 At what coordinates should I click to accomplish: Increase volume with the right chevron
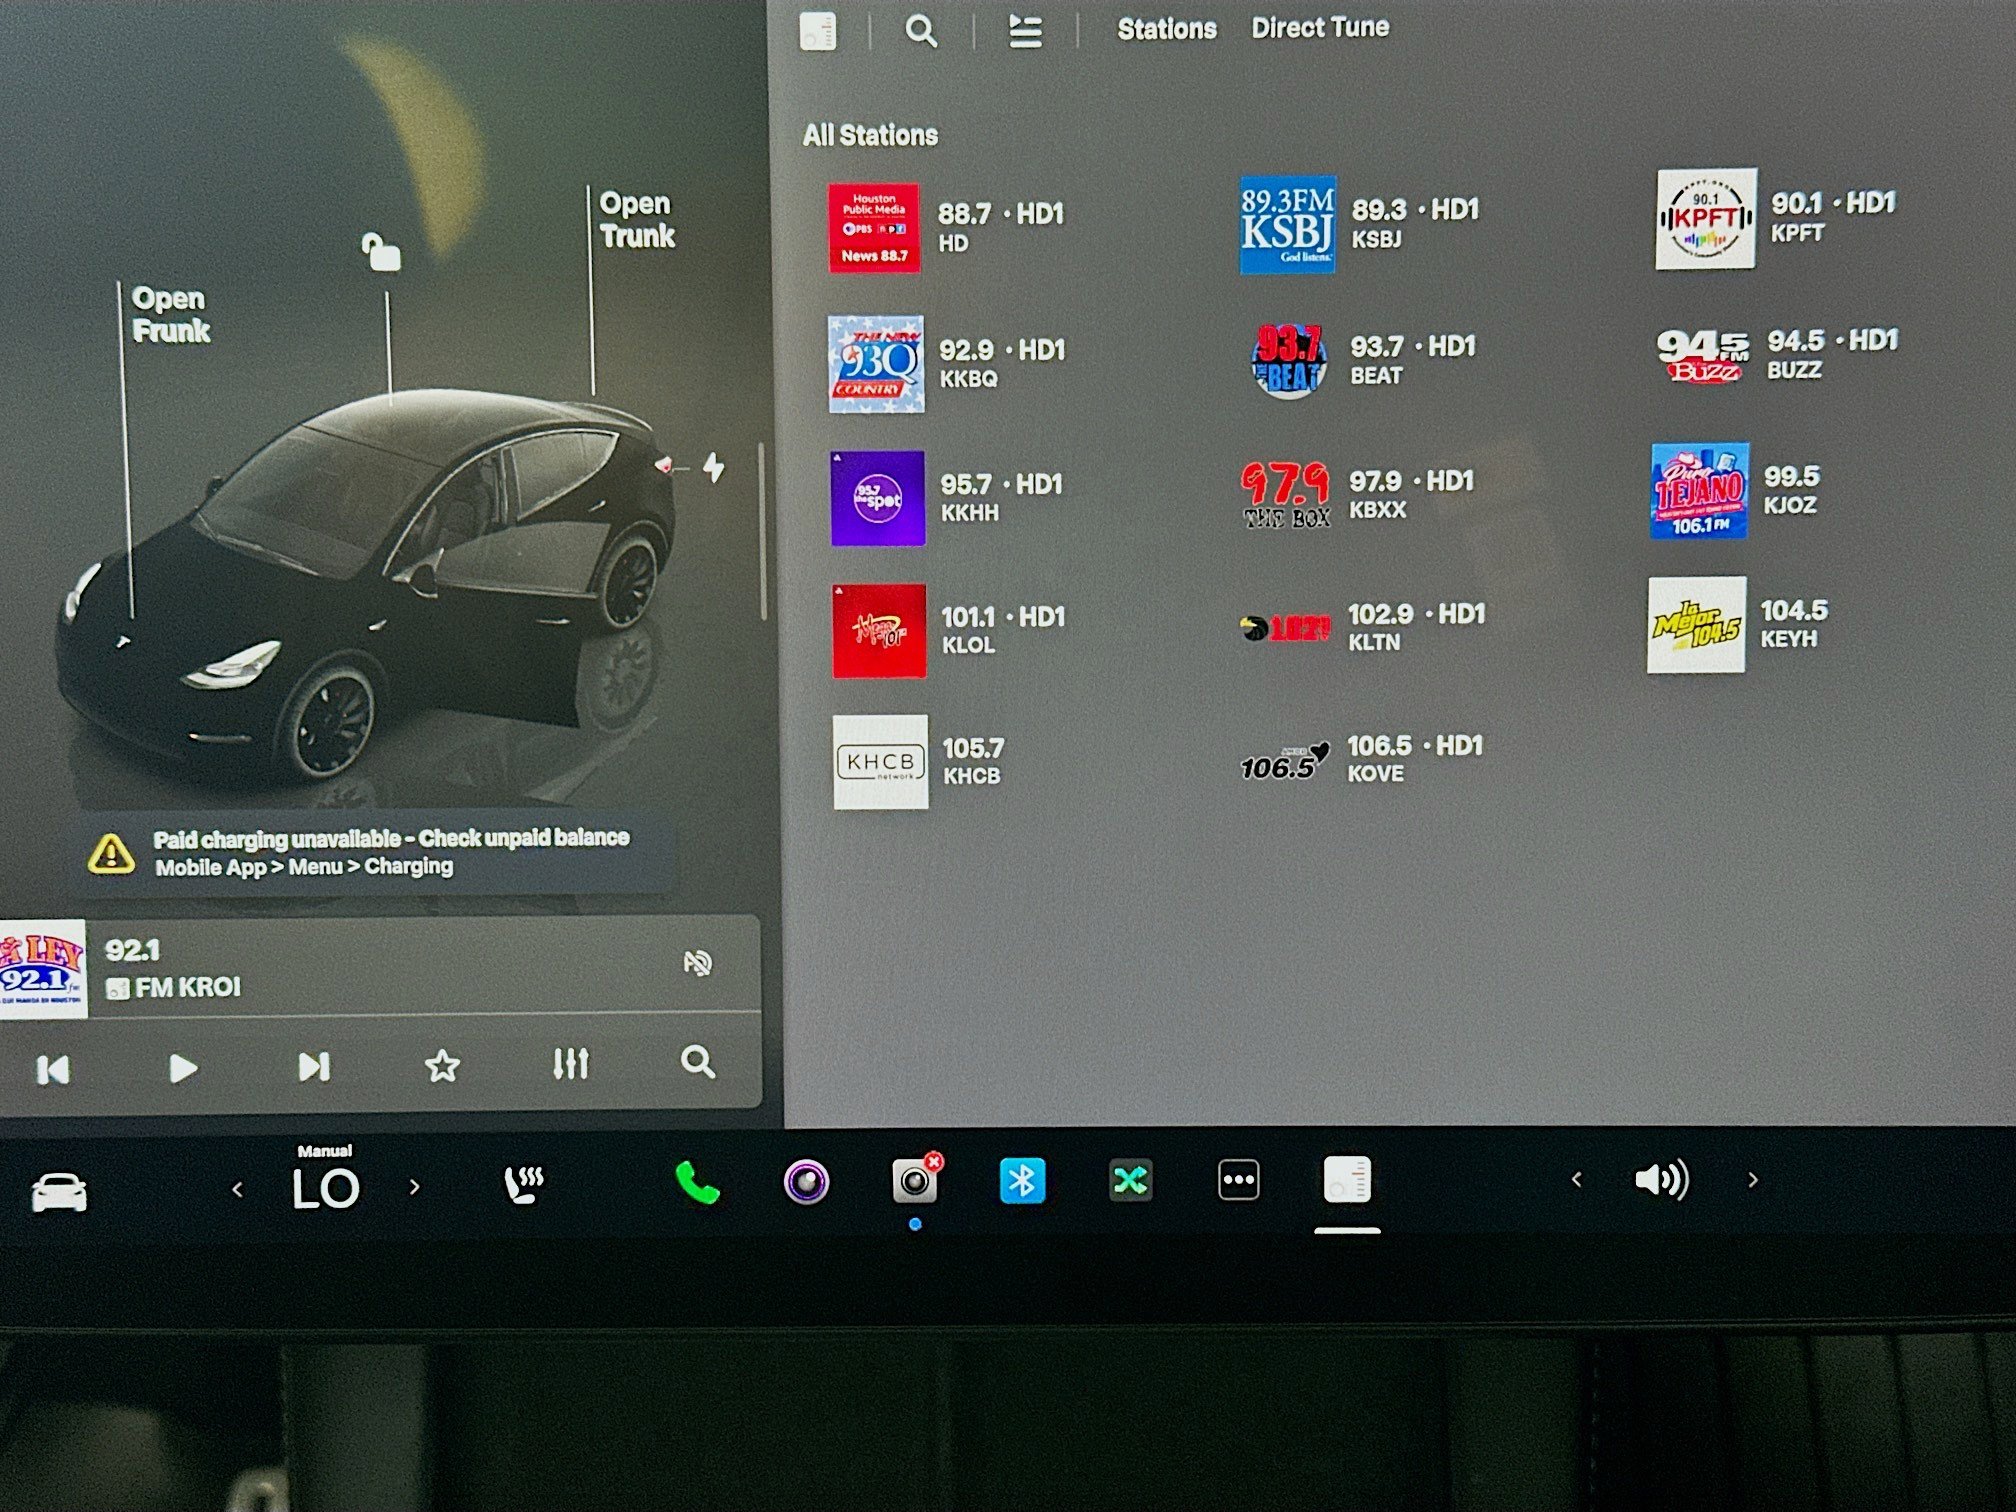(x=1753, y=1180)
